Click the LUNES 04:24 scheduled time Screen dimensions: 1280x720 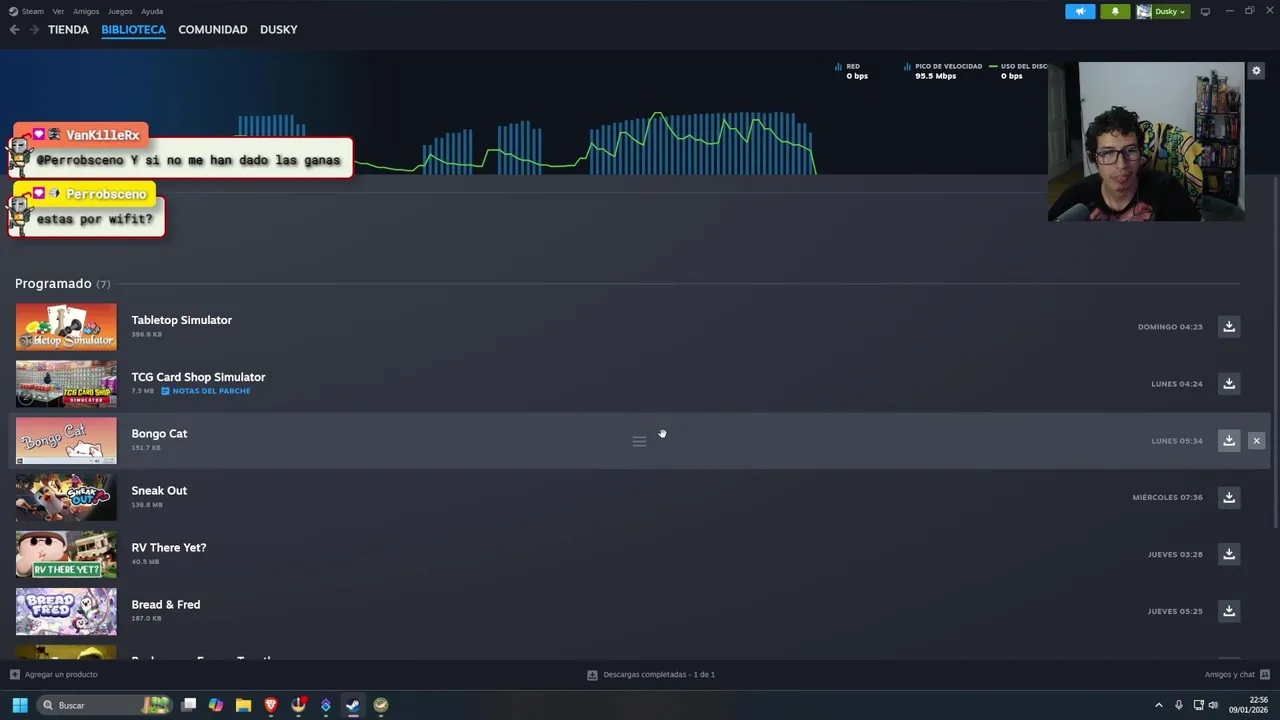(x=1177, y=384)
